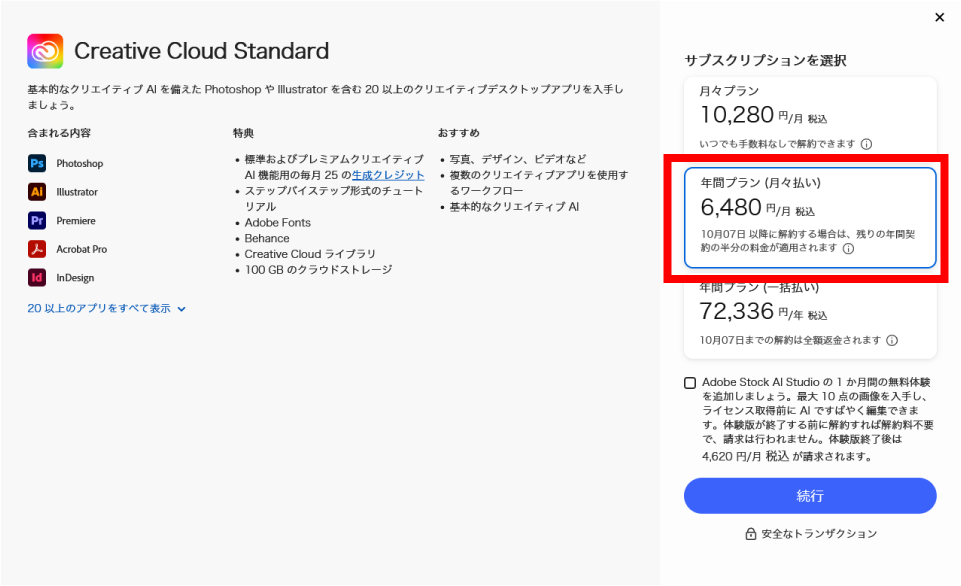Click the 特典 column heading
The width and height of the screenshot is (961, 586).
coord(243,133)
